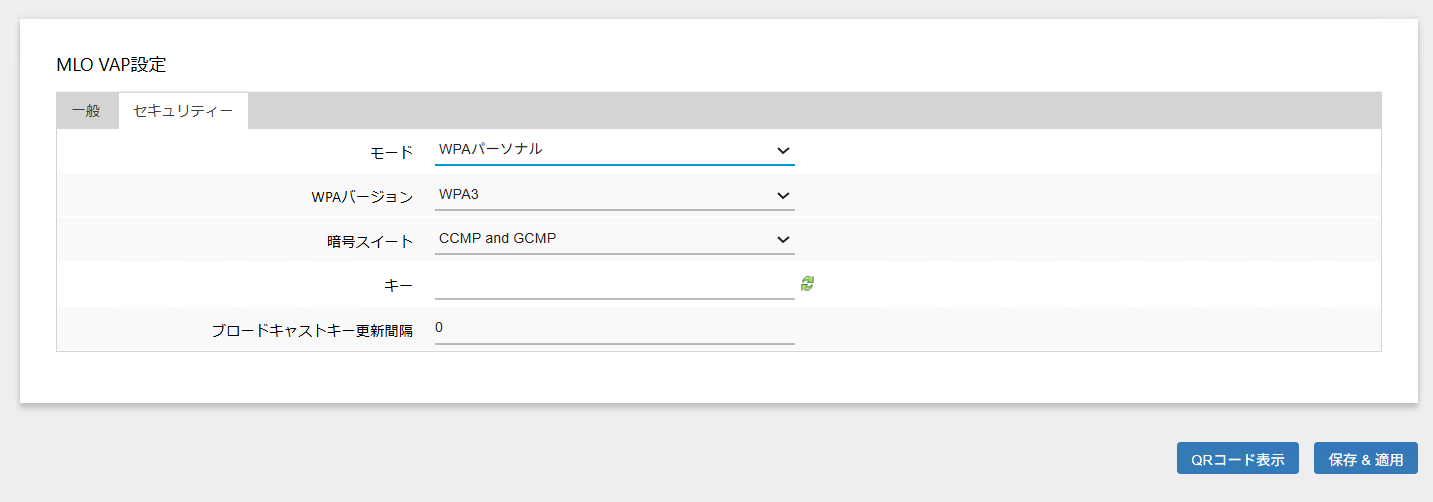Screen dimensions: 1433x502
Task: Click the 暗号スイート field label
Action: pos(371,241)
